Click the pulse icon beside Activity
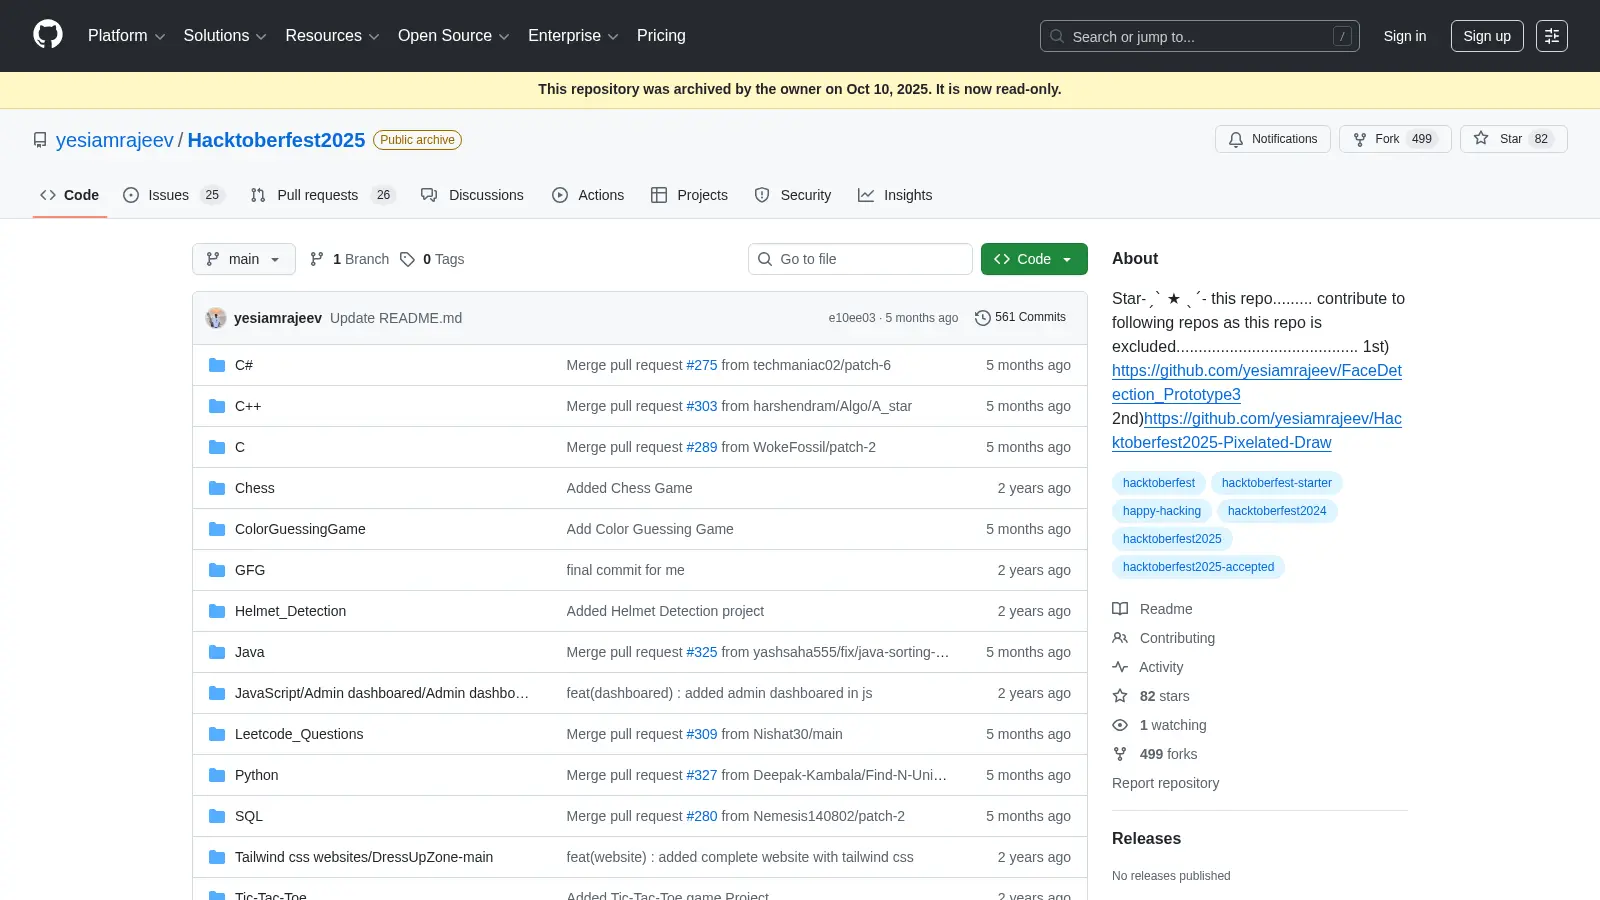 coord(1120,667)
